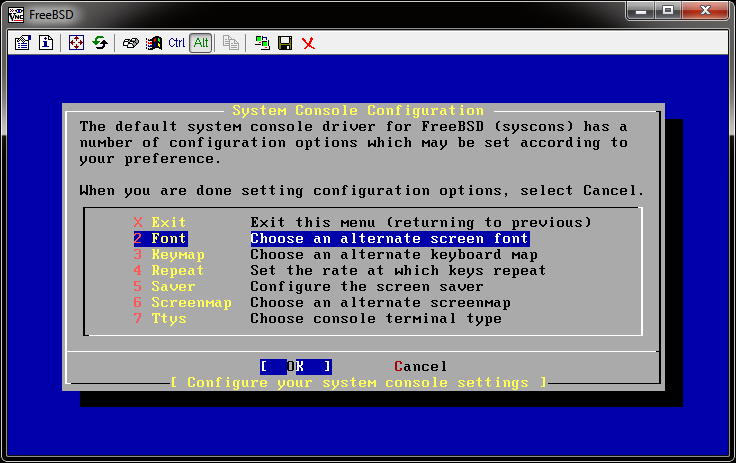The height and width of the screenshot is (463, 736).
Task: Click the new connection icon
Action: (x=262, y=43)
